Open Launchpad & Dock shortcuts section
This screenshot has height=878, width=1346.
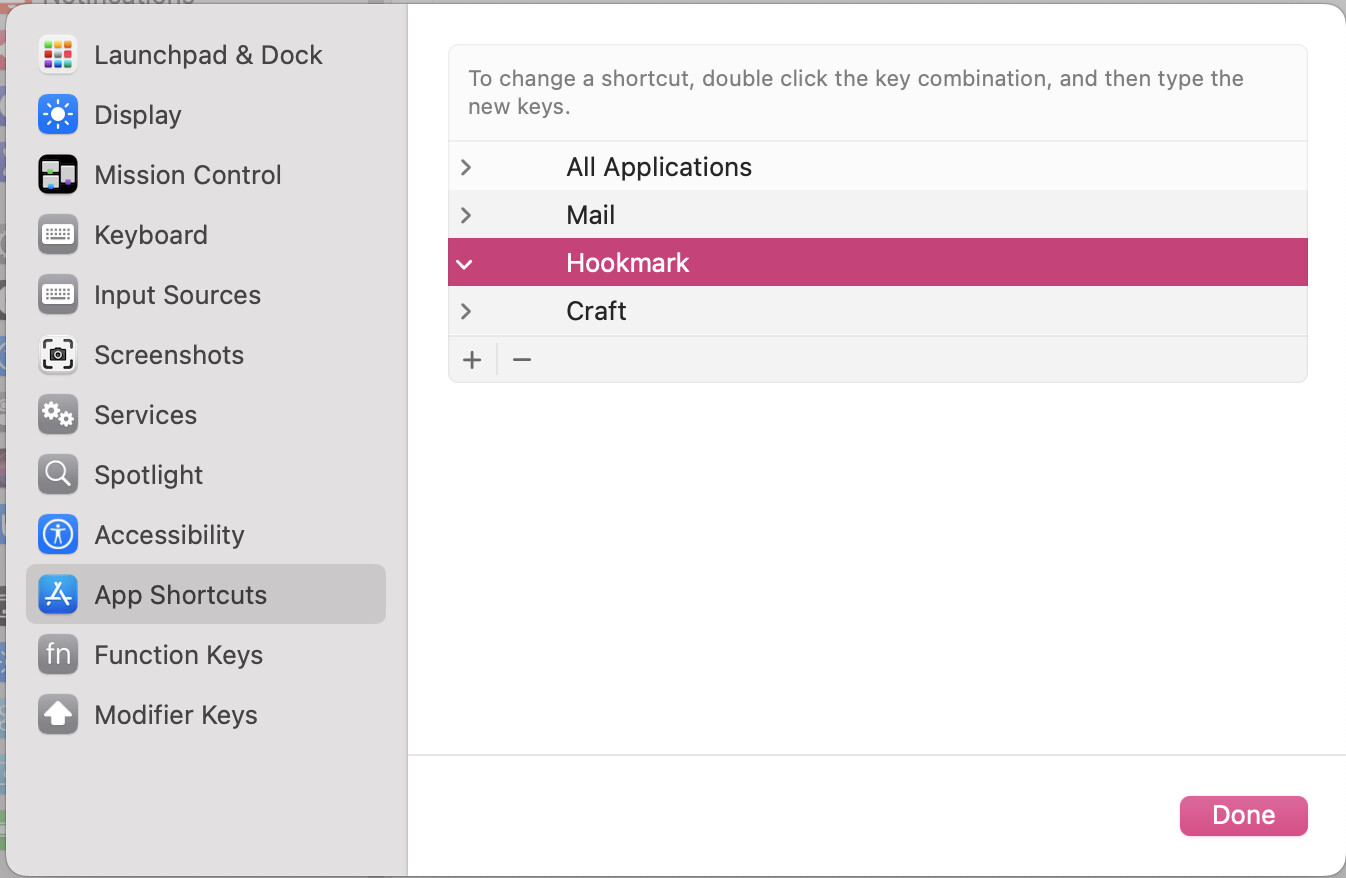coord(206,55)
